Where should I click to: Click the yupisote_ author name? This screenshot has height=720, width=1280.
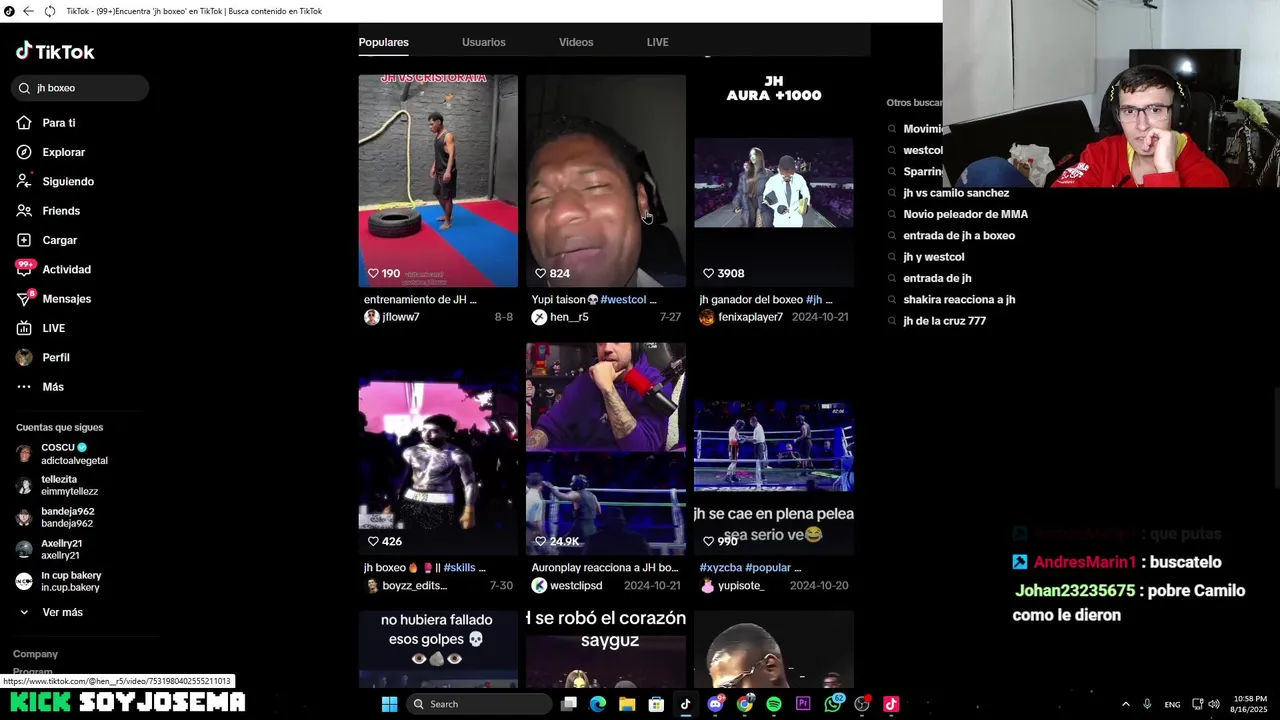[741, 585]
